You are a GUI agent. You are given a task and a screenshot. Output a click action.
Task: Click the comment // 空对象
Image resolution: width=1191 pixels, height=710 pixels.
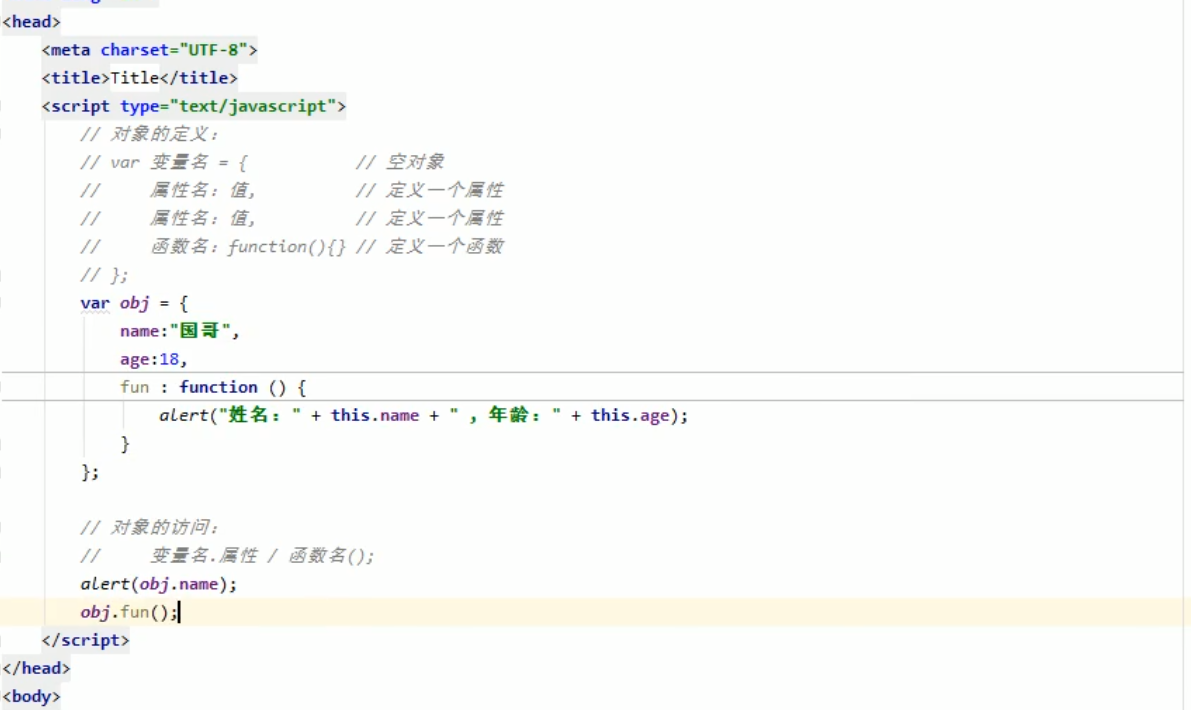tap(400, 163)
